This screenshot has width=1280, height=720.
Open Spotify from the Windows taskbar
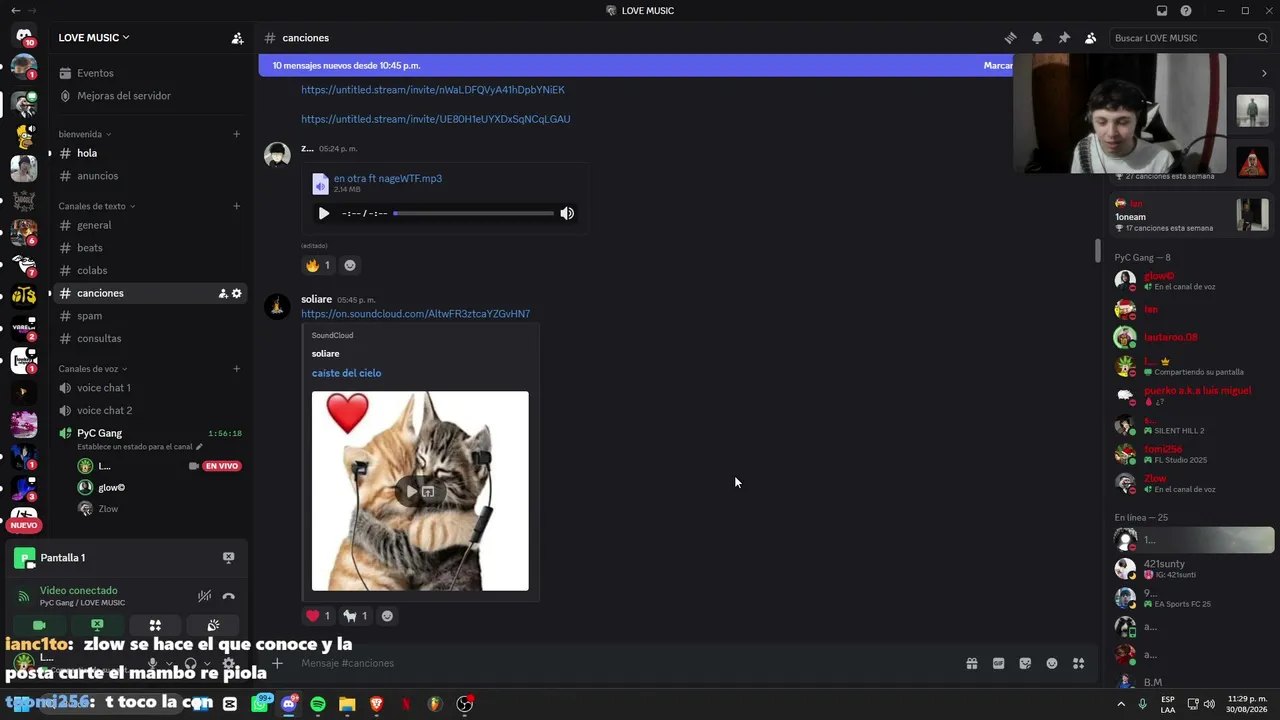[318, 704]
